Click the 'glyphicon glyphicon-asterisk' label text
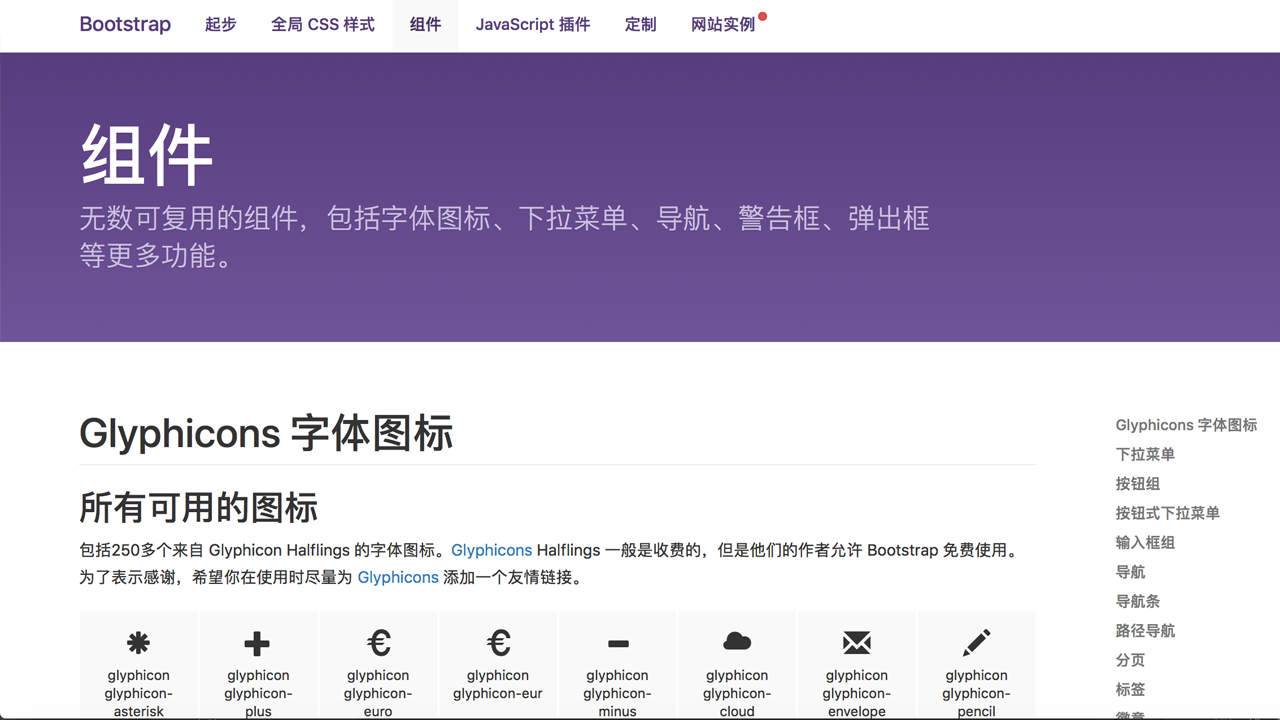The image size is (1280, 720). coord(138,693)
